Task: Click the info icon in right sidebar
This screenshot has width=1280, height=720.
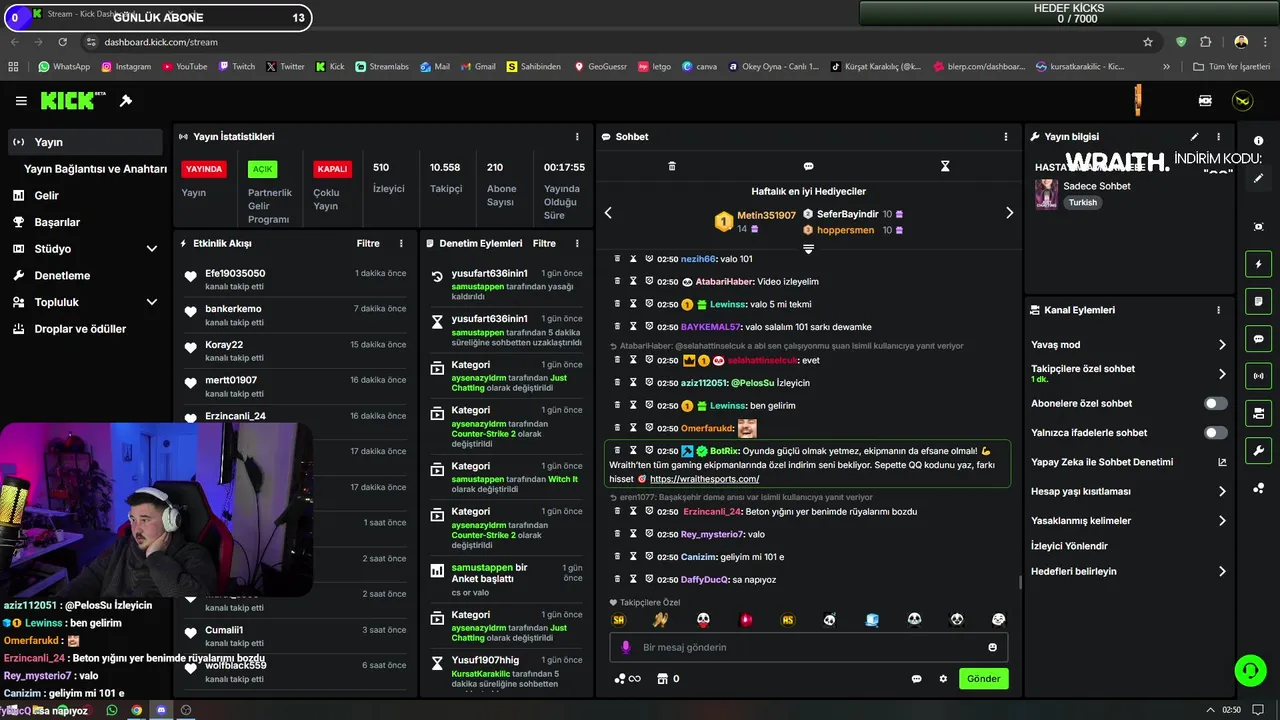Action: (1259, 141)
